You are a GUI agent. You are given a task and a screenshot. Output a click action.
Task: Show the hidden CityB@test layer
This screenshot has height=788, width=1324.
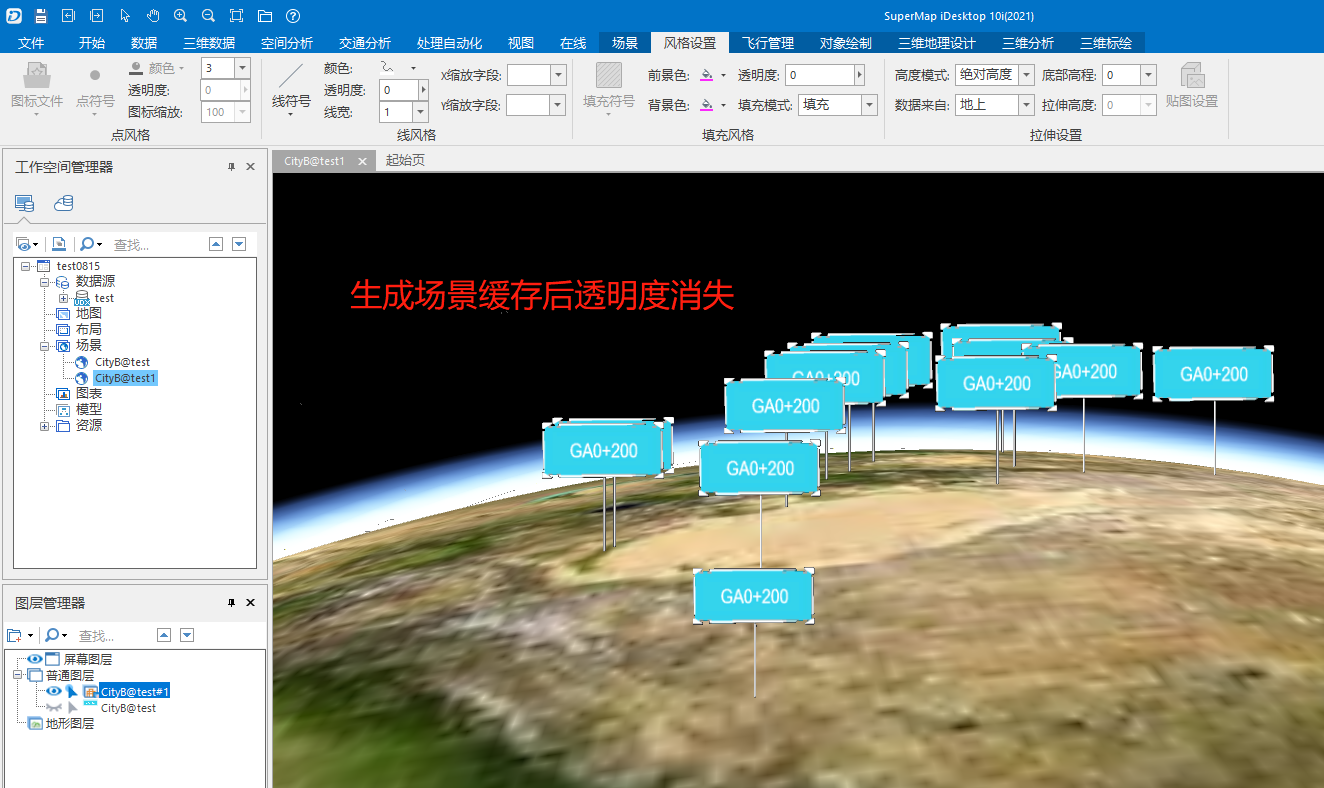coord(54,707)
